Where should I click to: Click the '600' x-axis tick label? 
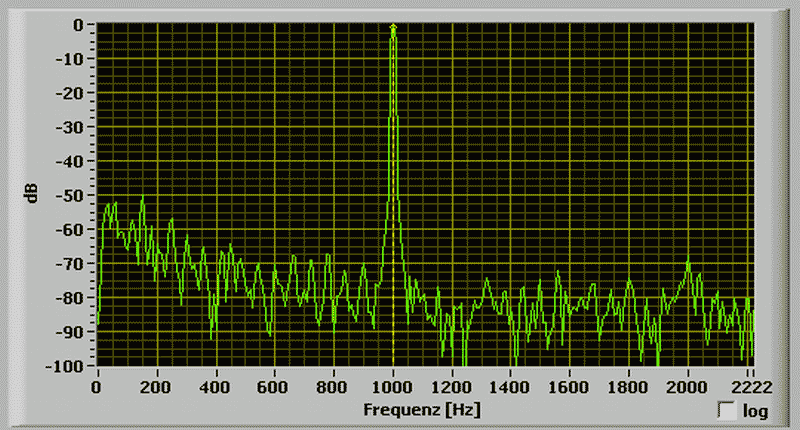click(x=273, y=388)
